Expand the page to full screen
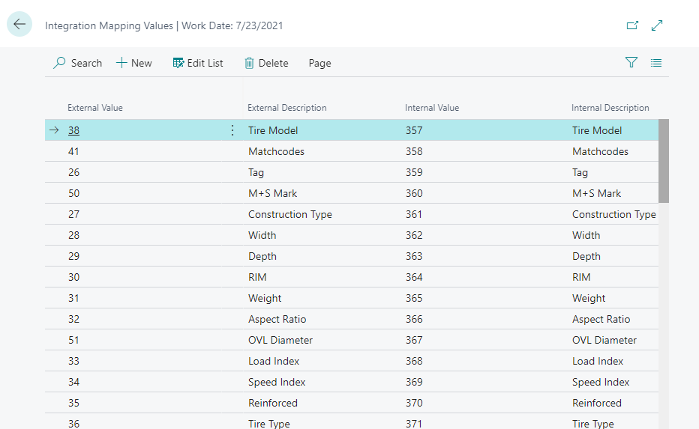Screen dimensions: 699x429 tap(657, 25)
